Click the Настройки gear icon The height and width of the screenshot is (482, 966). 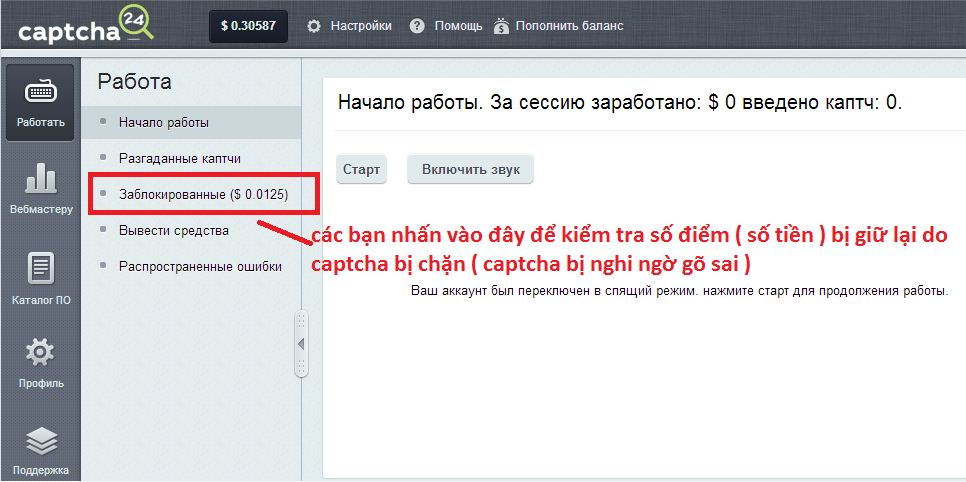point(314,27)
